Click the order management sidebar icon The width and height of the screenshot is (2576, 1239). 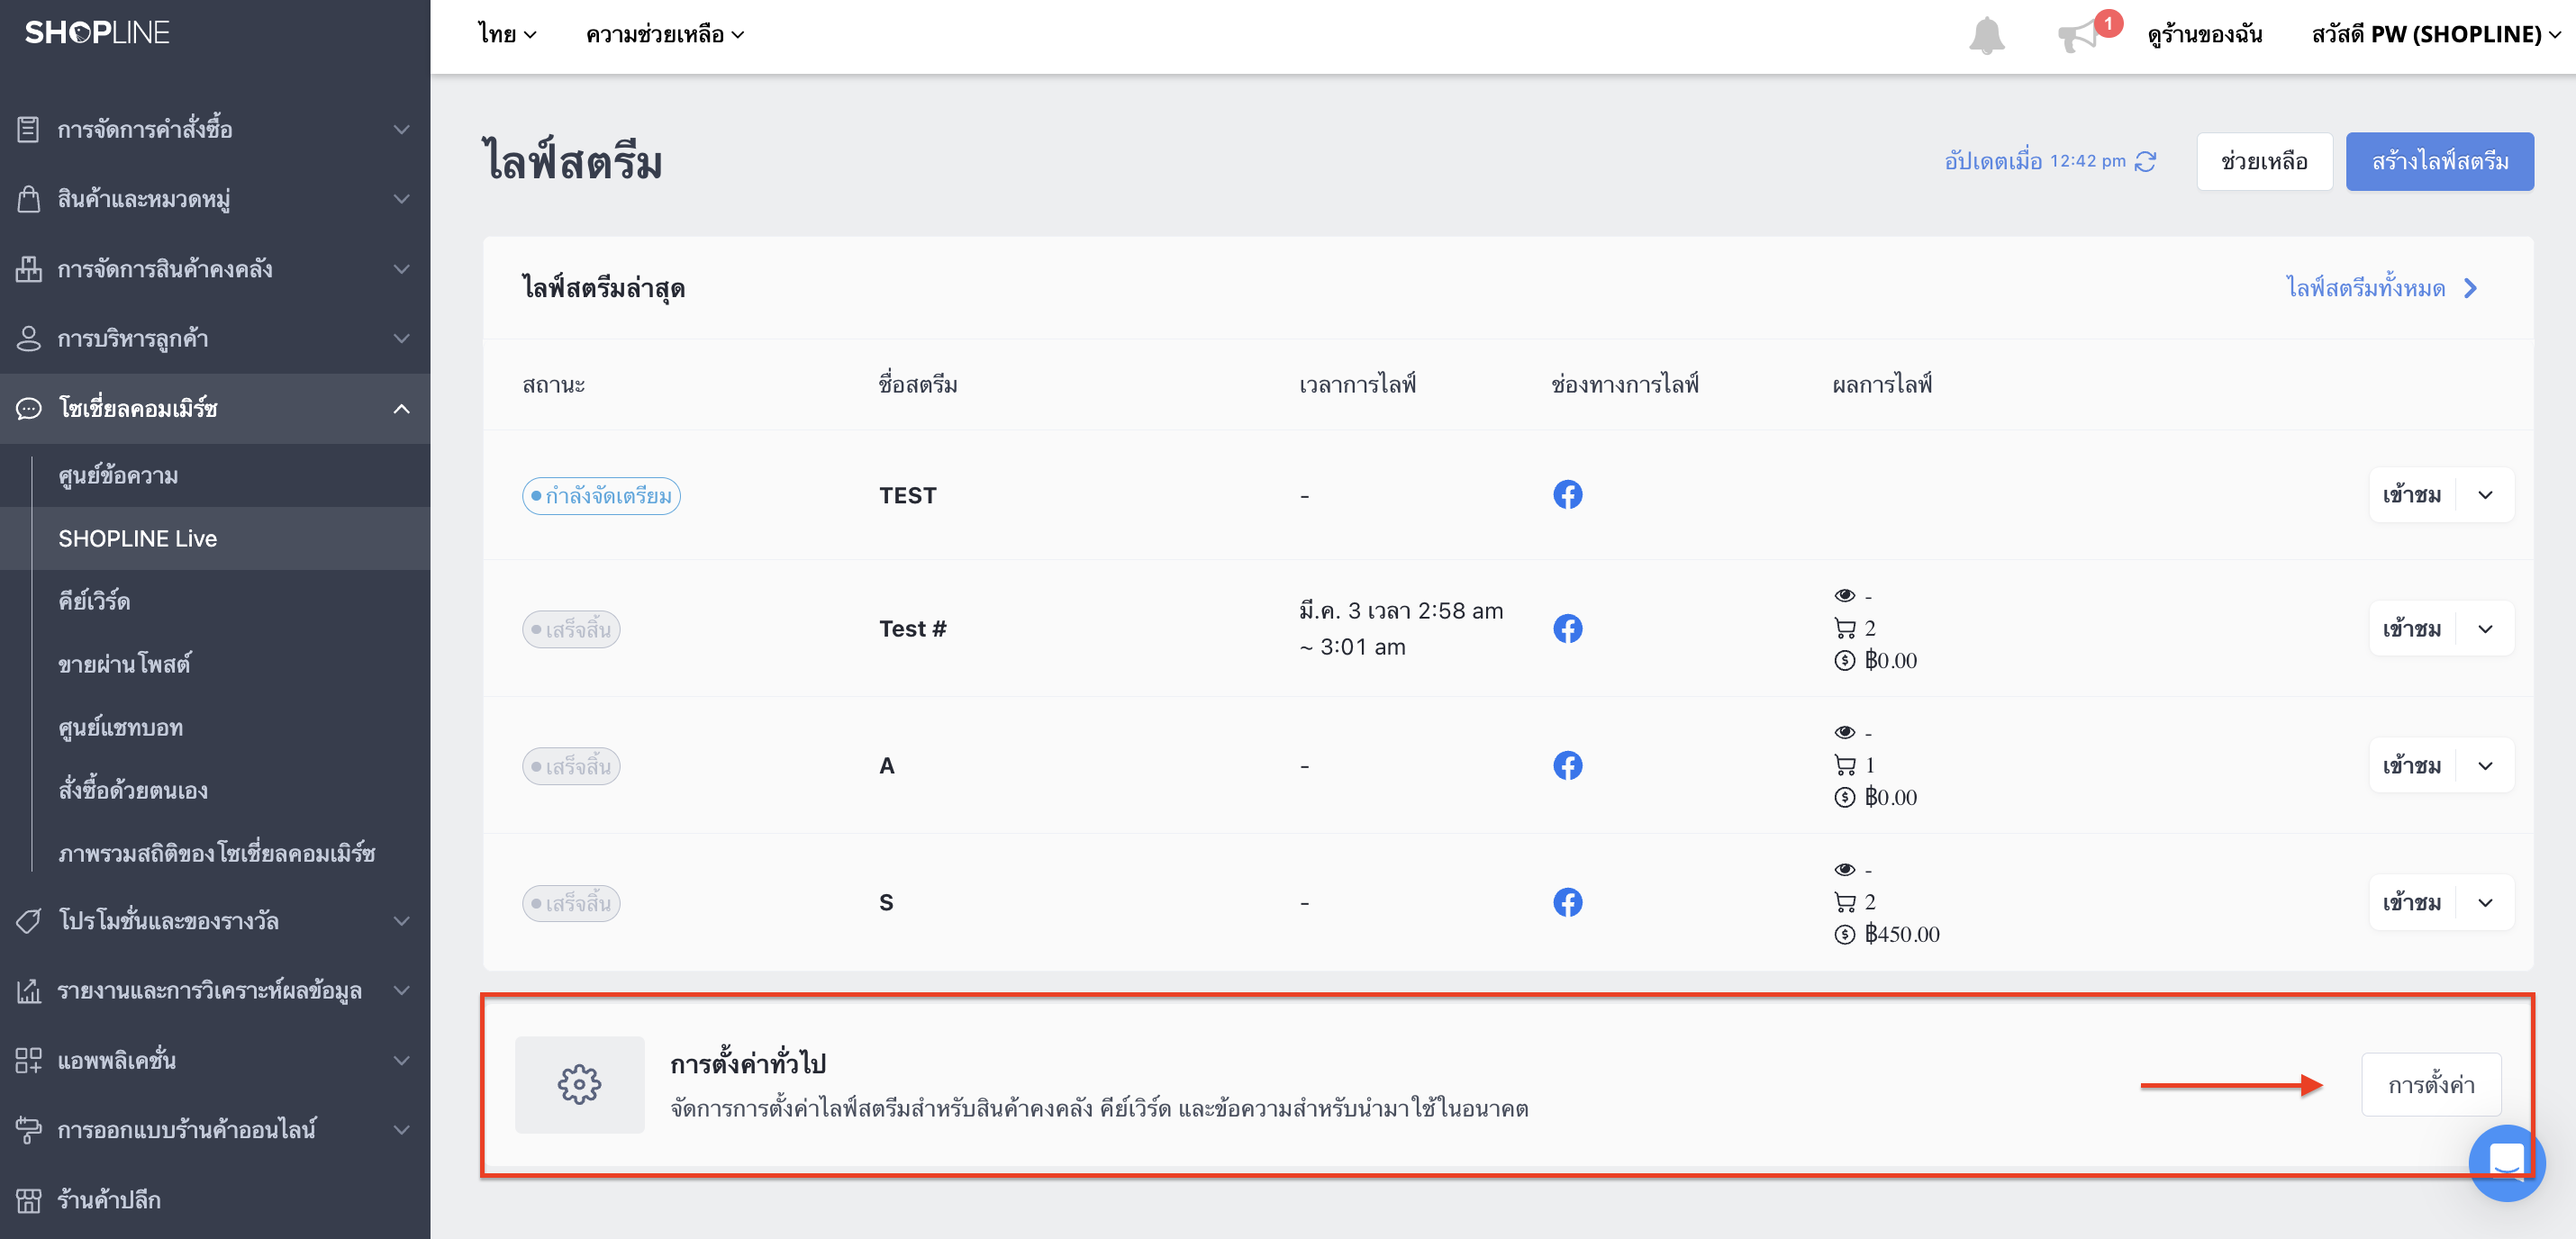point(28,129)
